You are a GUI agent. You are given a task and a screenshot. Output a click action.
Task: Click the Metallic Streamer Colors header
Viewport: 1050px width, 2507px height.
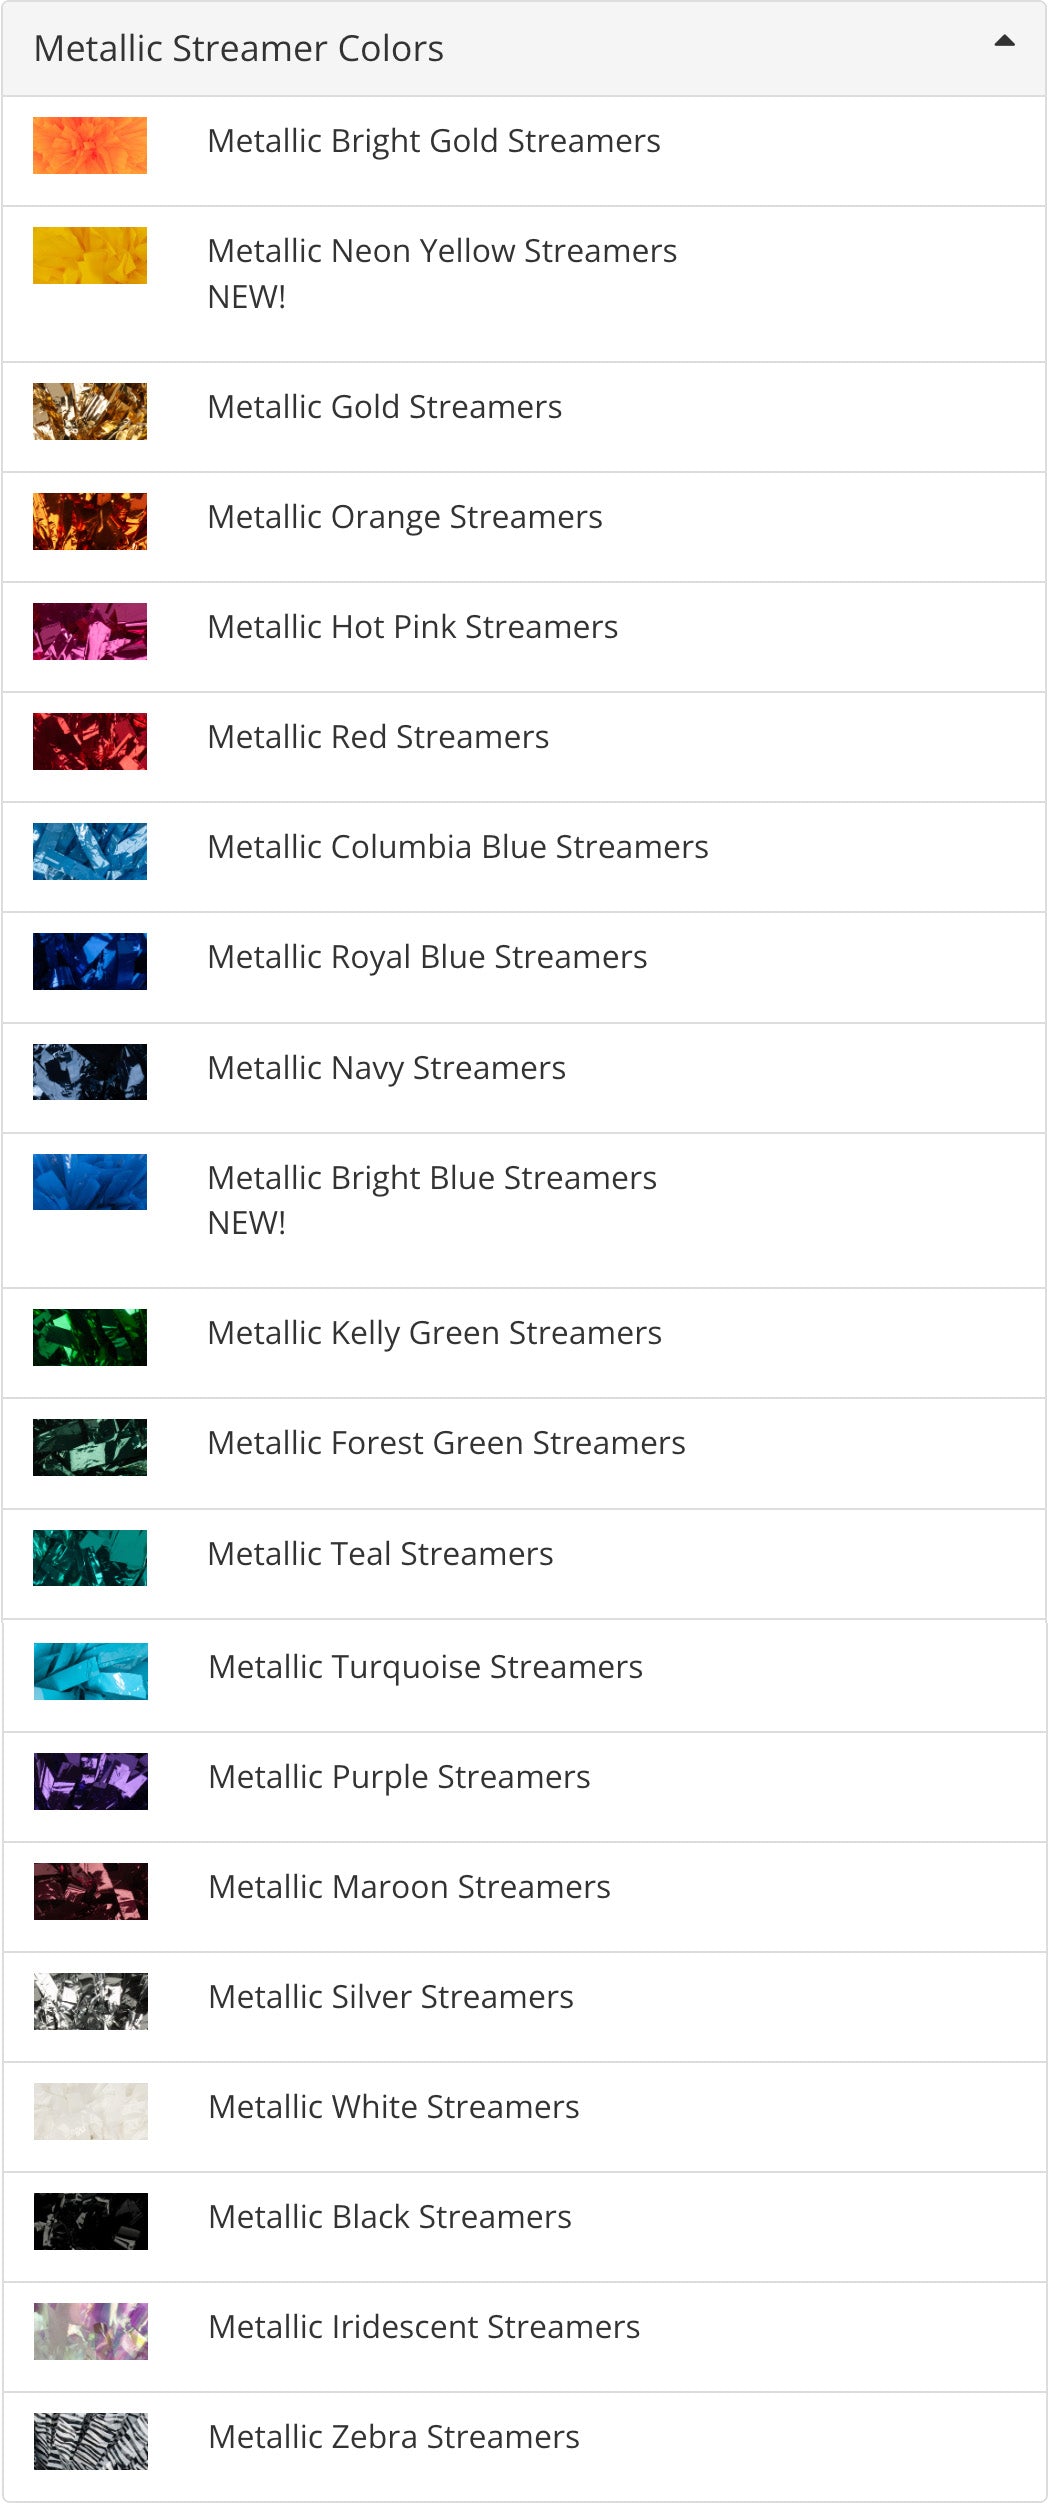(239, 49)
